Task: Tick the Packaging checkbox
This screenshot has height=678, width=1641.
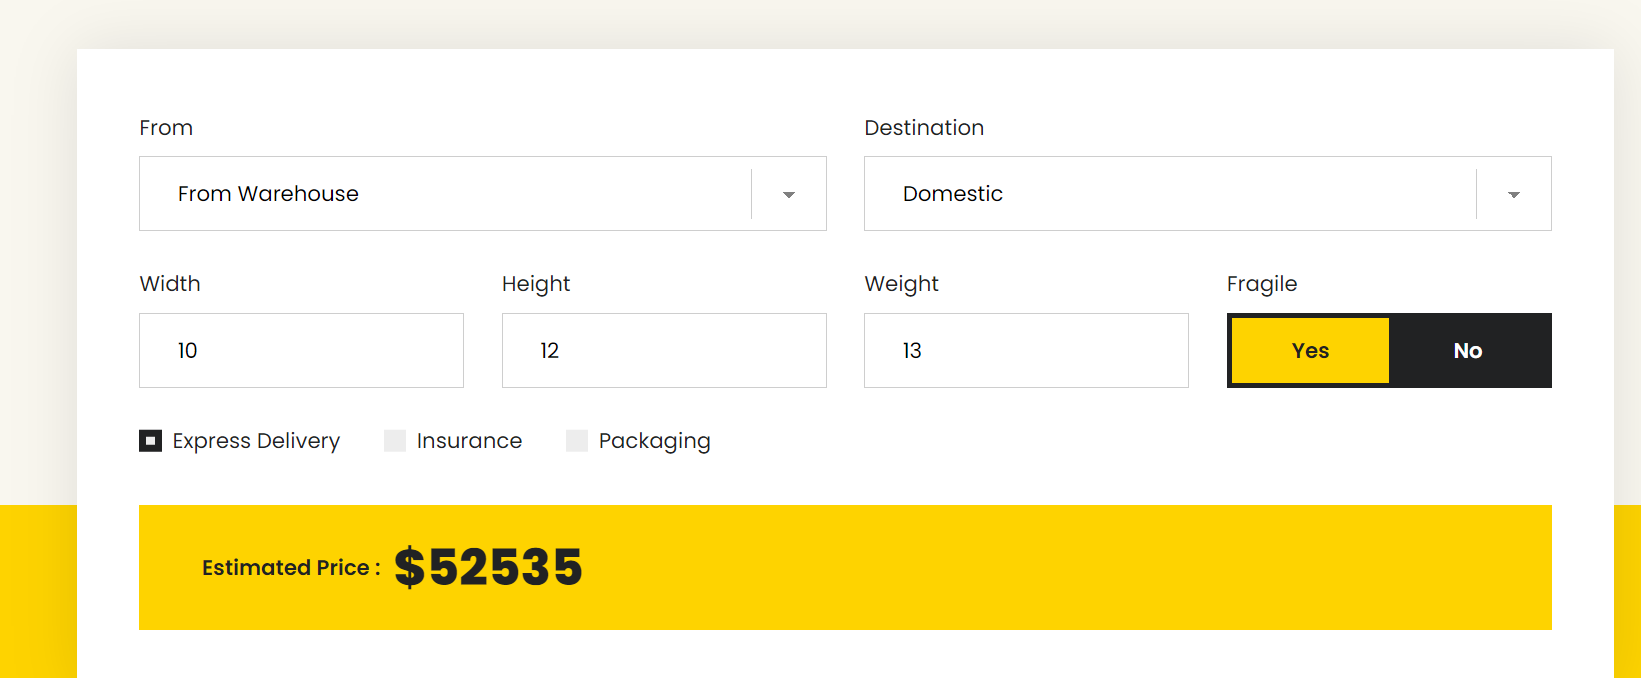Action: coord(577,441)
